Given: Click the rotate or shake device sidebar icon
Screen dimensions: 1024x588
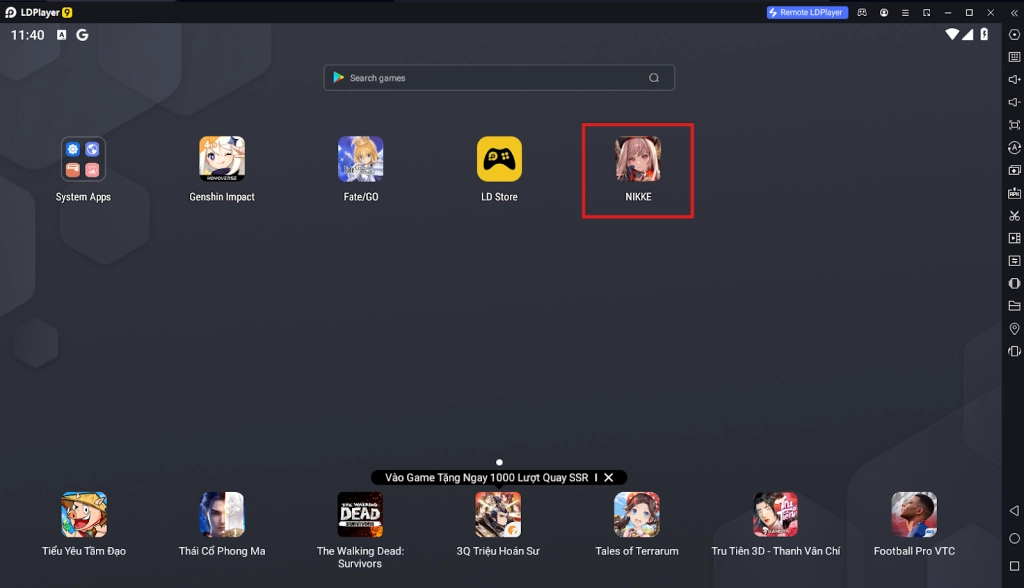Looking at the screenshot, I should tap(1014, 351).
